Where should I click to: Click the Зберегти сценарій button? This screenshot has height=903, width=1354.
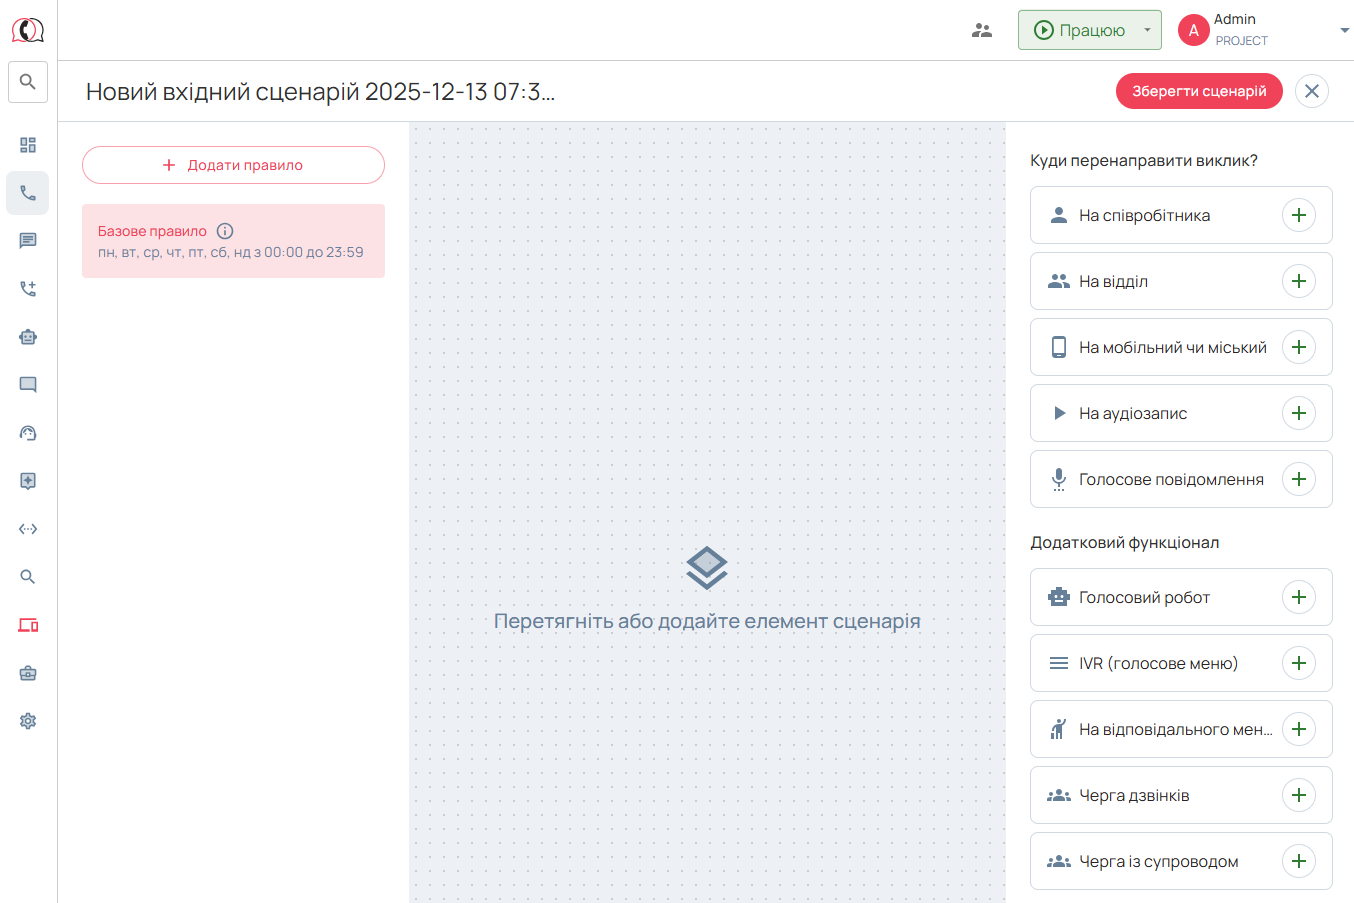point(1198,91)
